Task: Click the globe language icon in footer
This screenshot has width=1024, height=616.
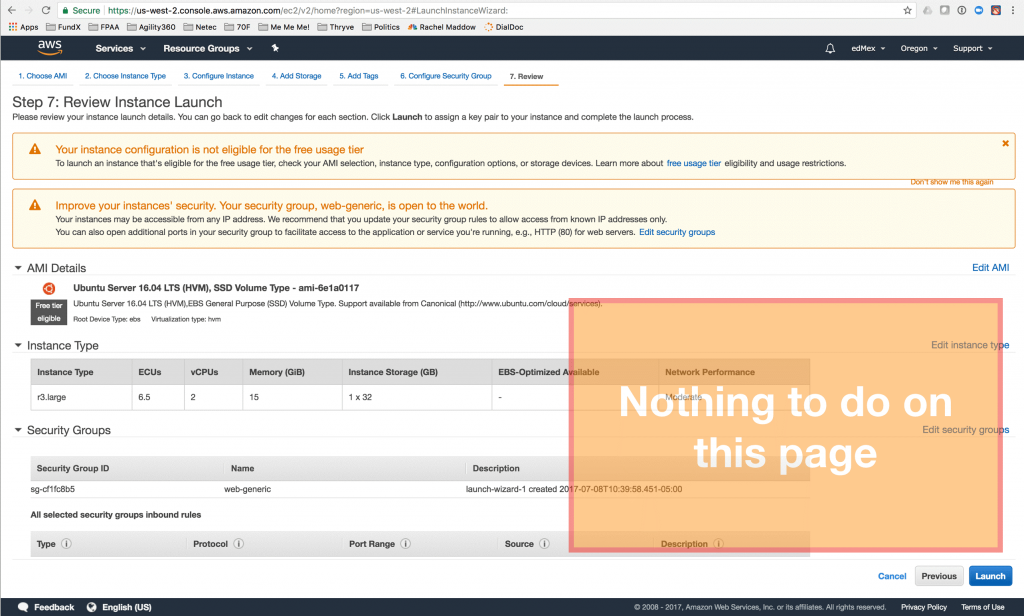Action: tap(91, 607)
